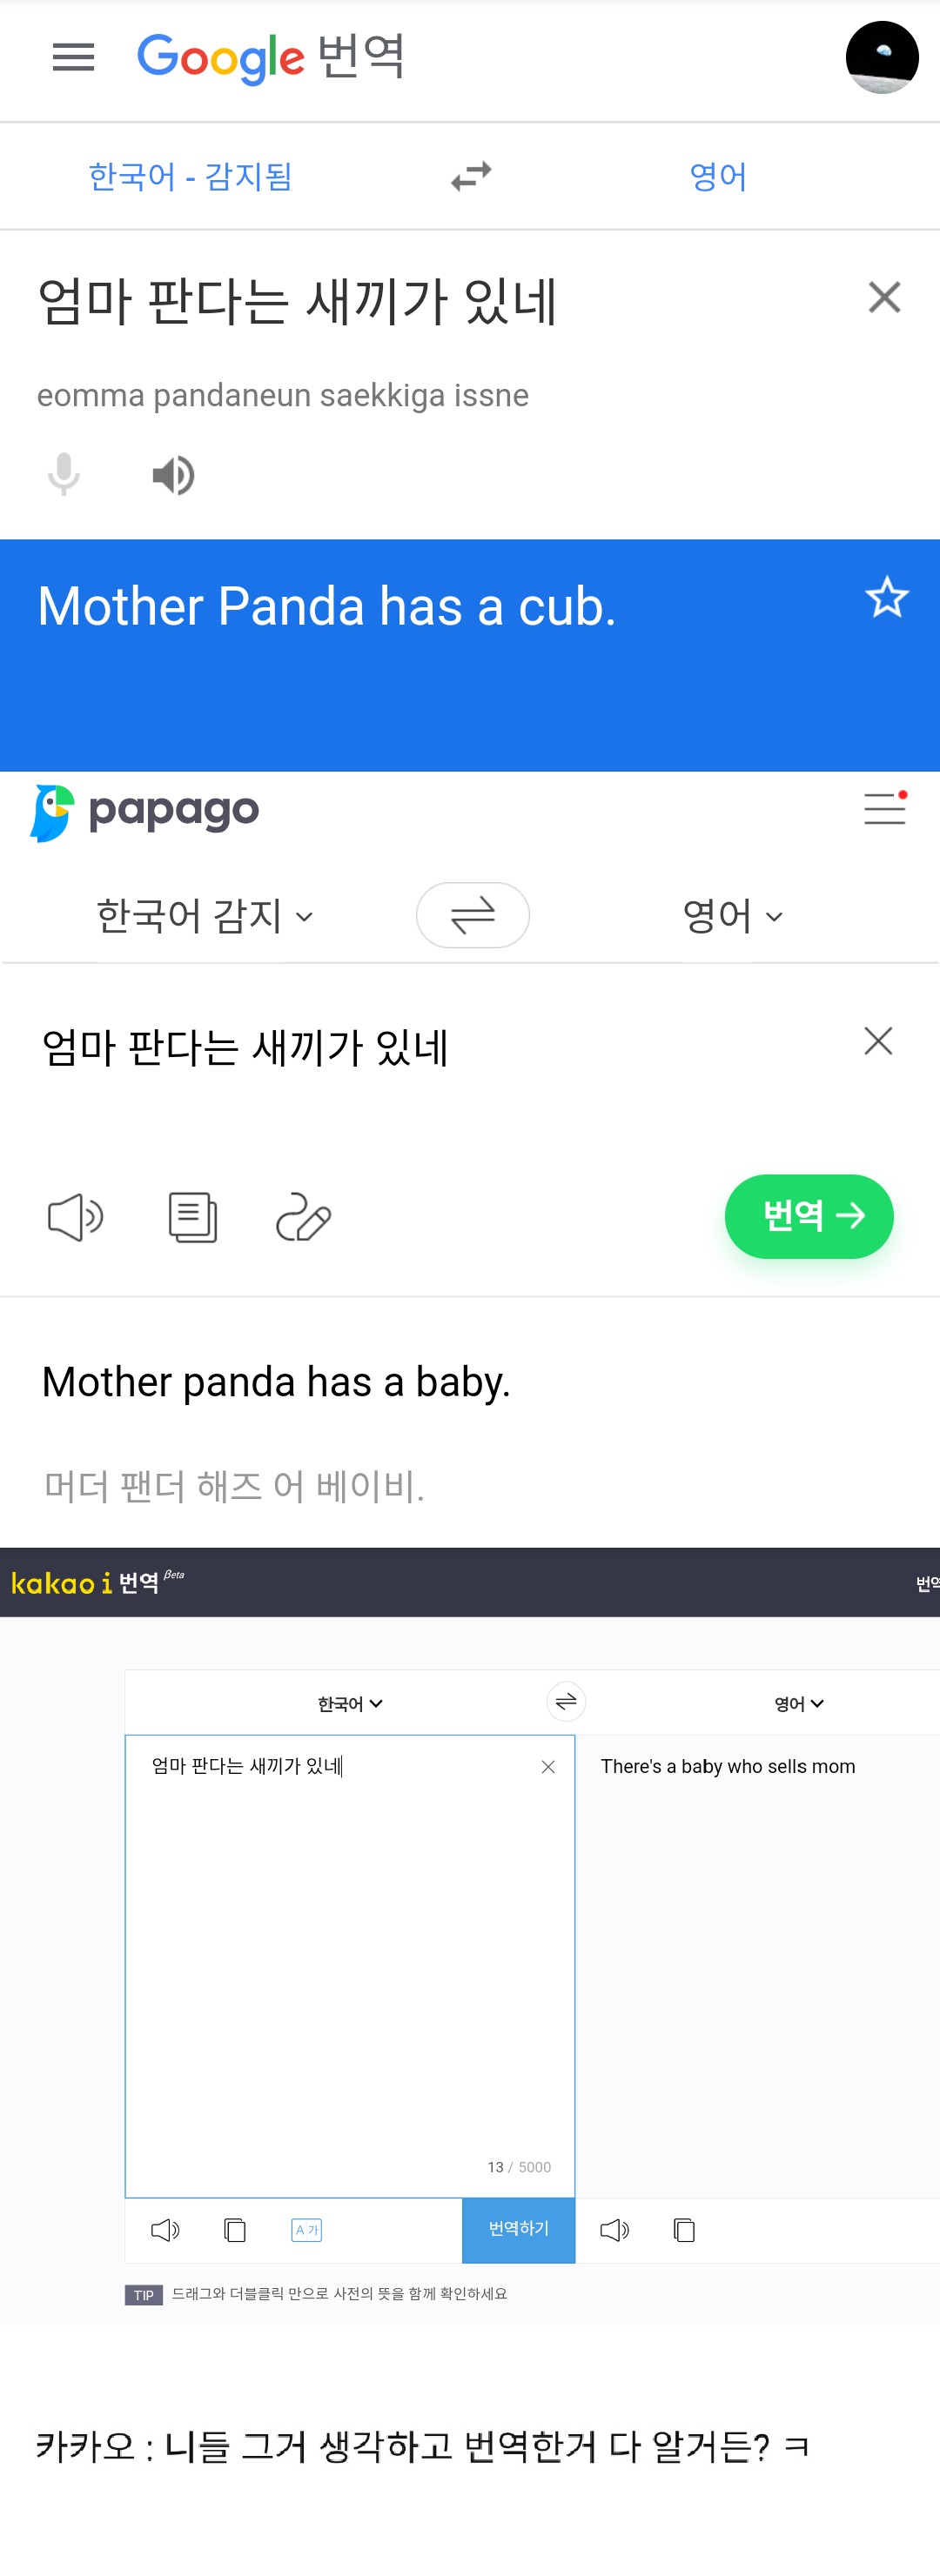The width and height of the screenshot is (940, 2576).
Task: Click the blue Kakao translate button
Action: point(518,2229)
